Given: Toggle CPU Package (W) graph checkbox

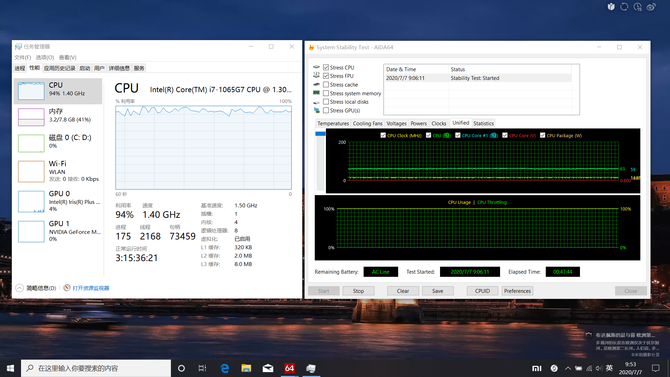Looking at the screenshot, I should [x=543, y=135].
